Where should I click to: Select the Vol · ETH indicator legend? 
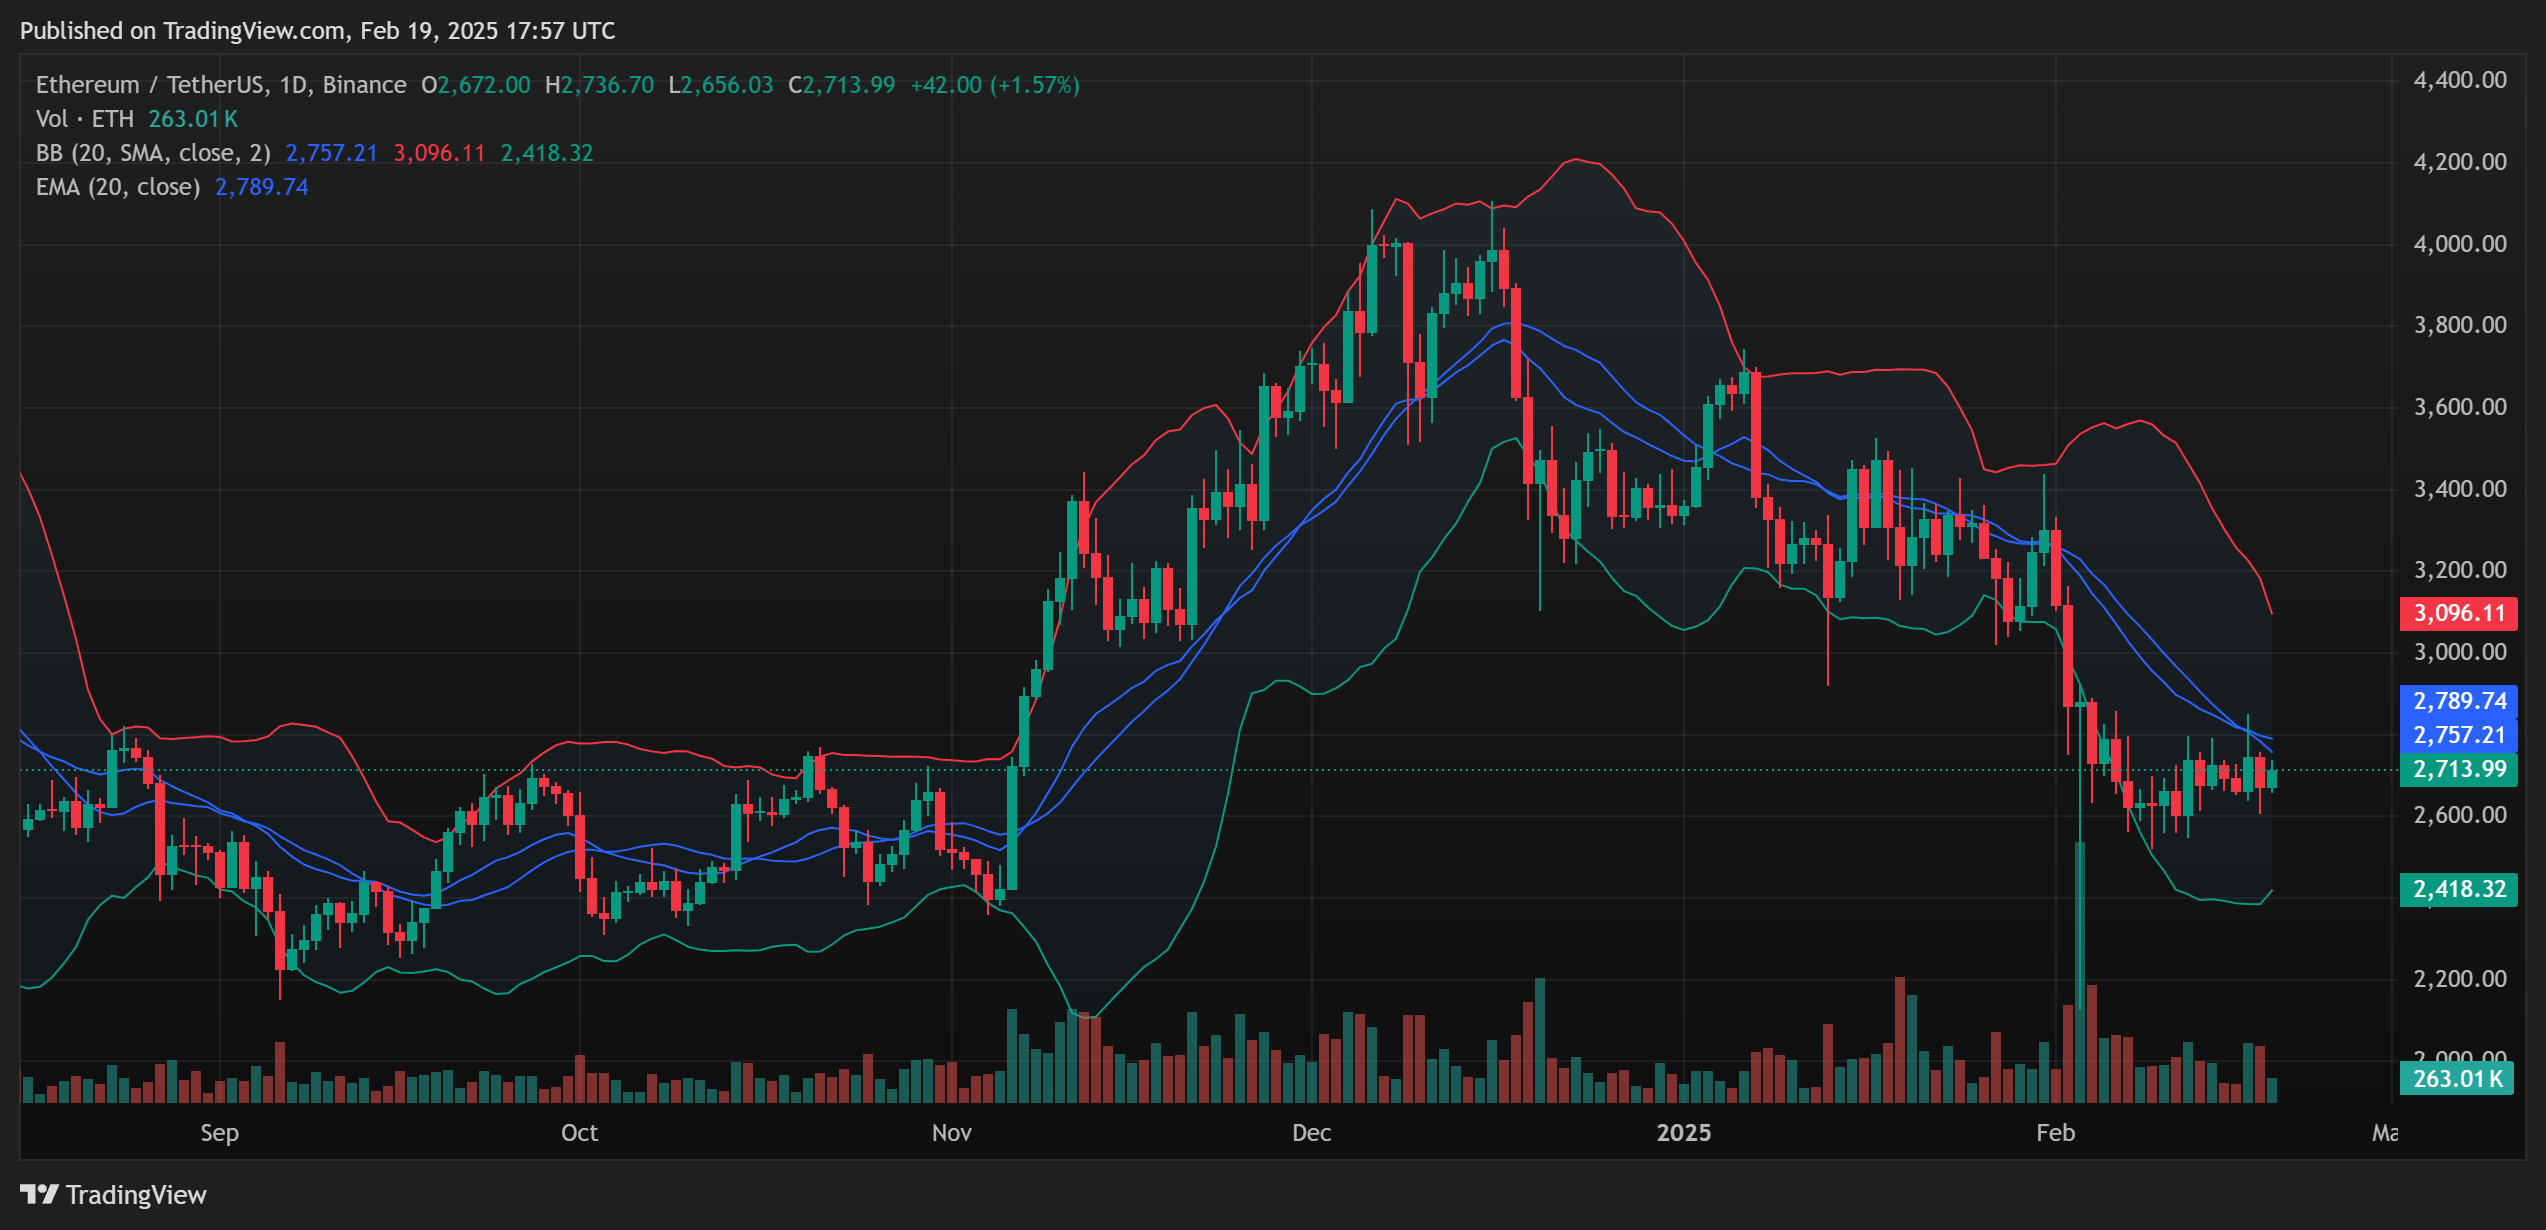coord(85,119)
